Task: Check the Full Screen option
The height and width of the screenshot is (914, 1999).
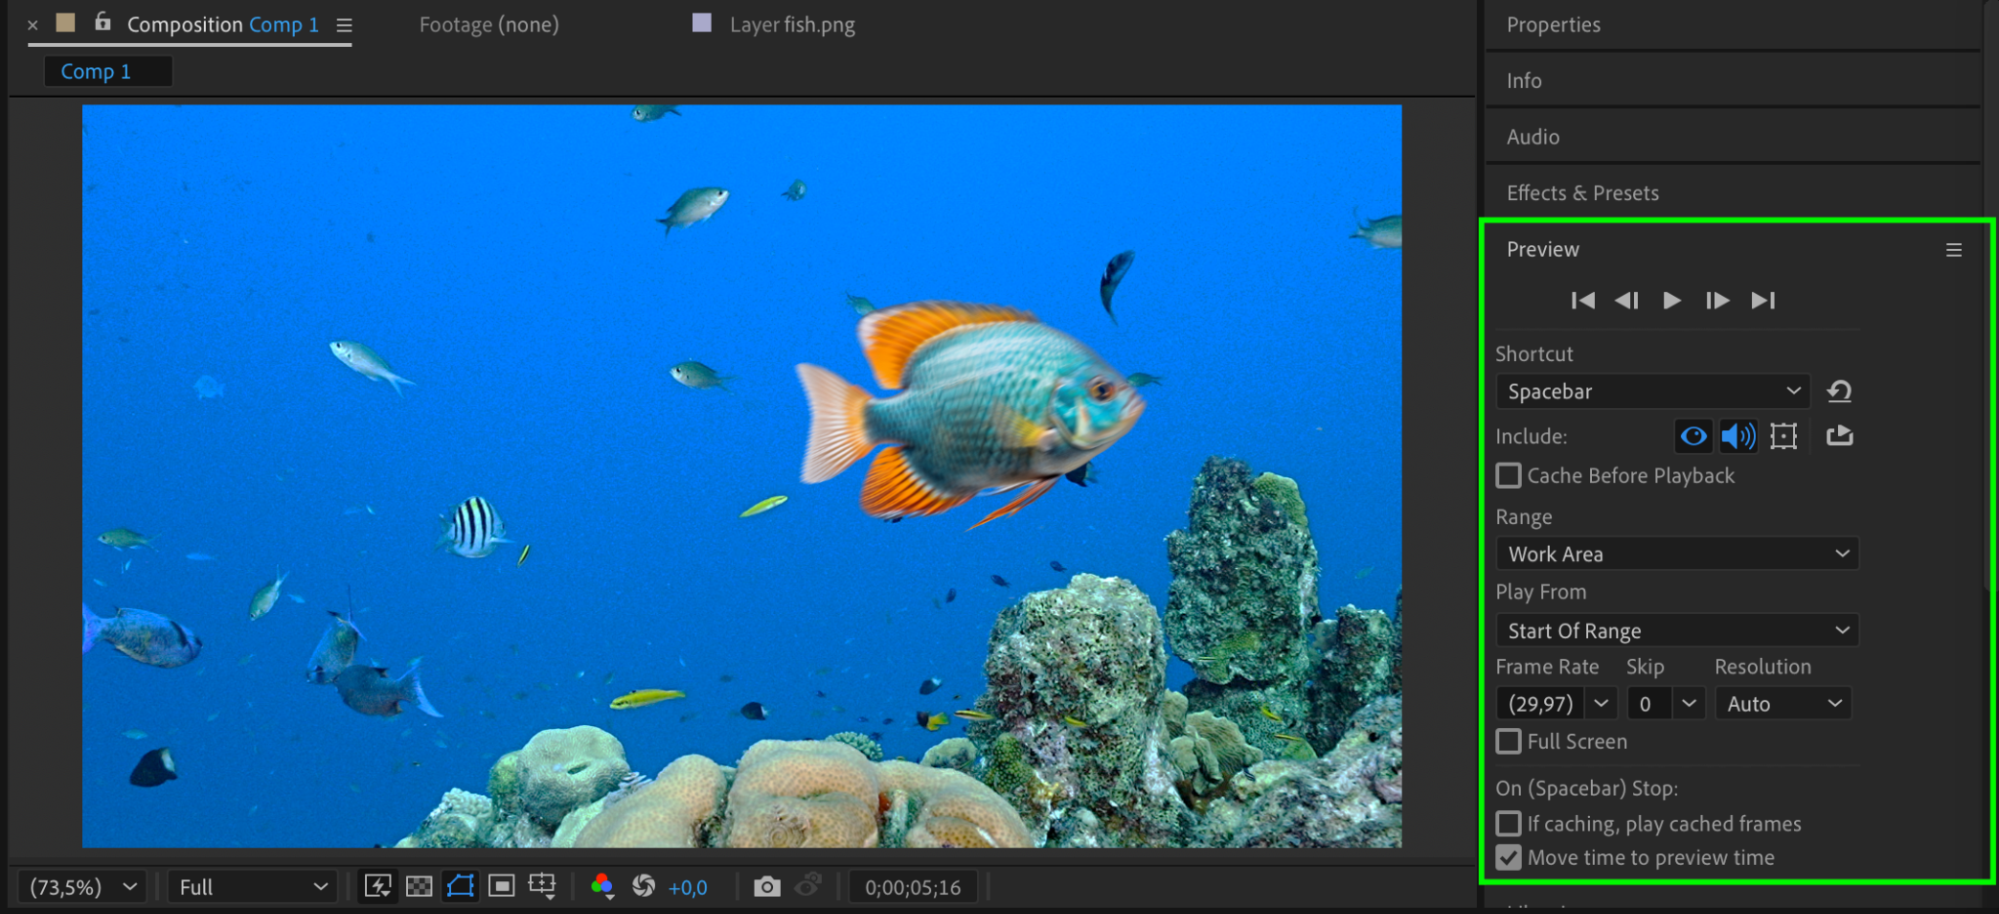Action: coord(1508,742)
